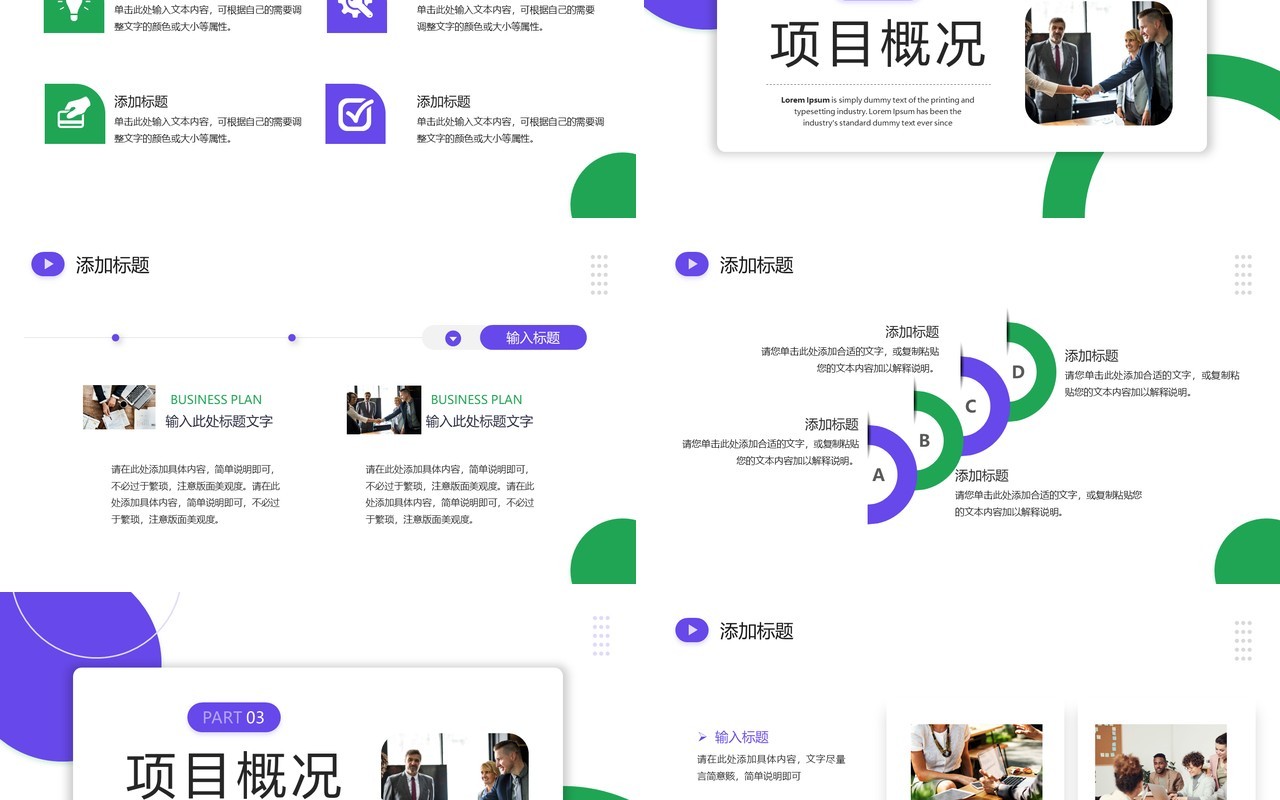Select BUSINESS PLAN beside the laptop desk photo
The image size is (1280, 800).
tap(216, 399)
